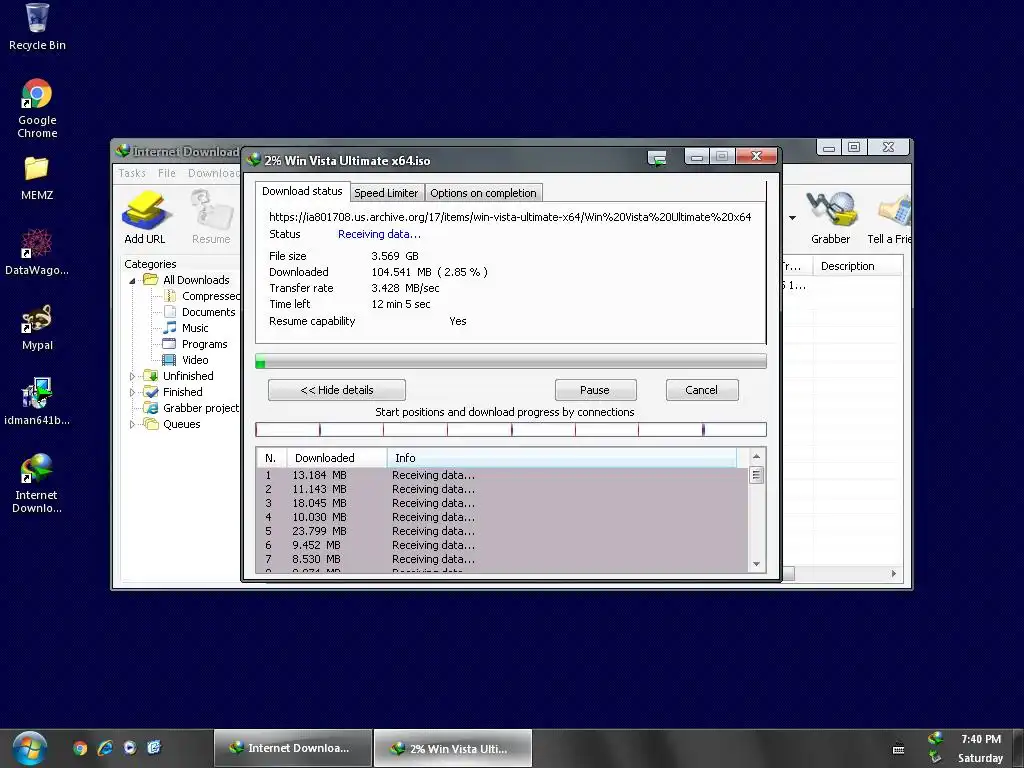
Task: Pause the current download
Action: tap(595, 390)
